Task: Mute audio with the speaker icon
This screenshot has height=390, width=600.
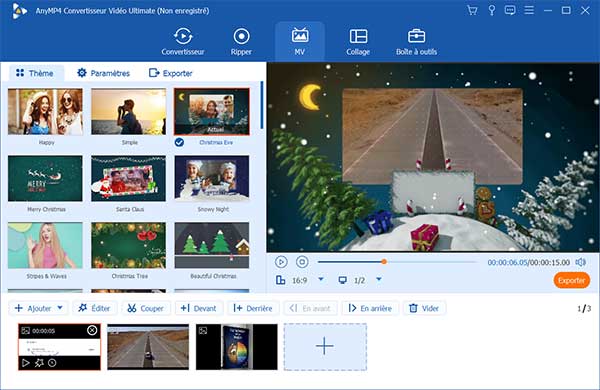Action: coord(581,262)
